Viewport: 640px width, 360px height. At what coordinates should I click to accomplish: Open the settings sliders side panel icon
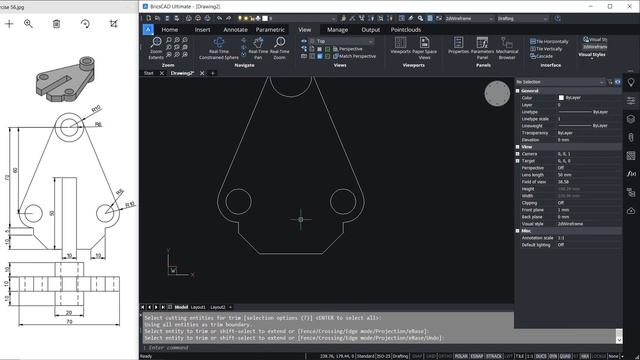631,100
